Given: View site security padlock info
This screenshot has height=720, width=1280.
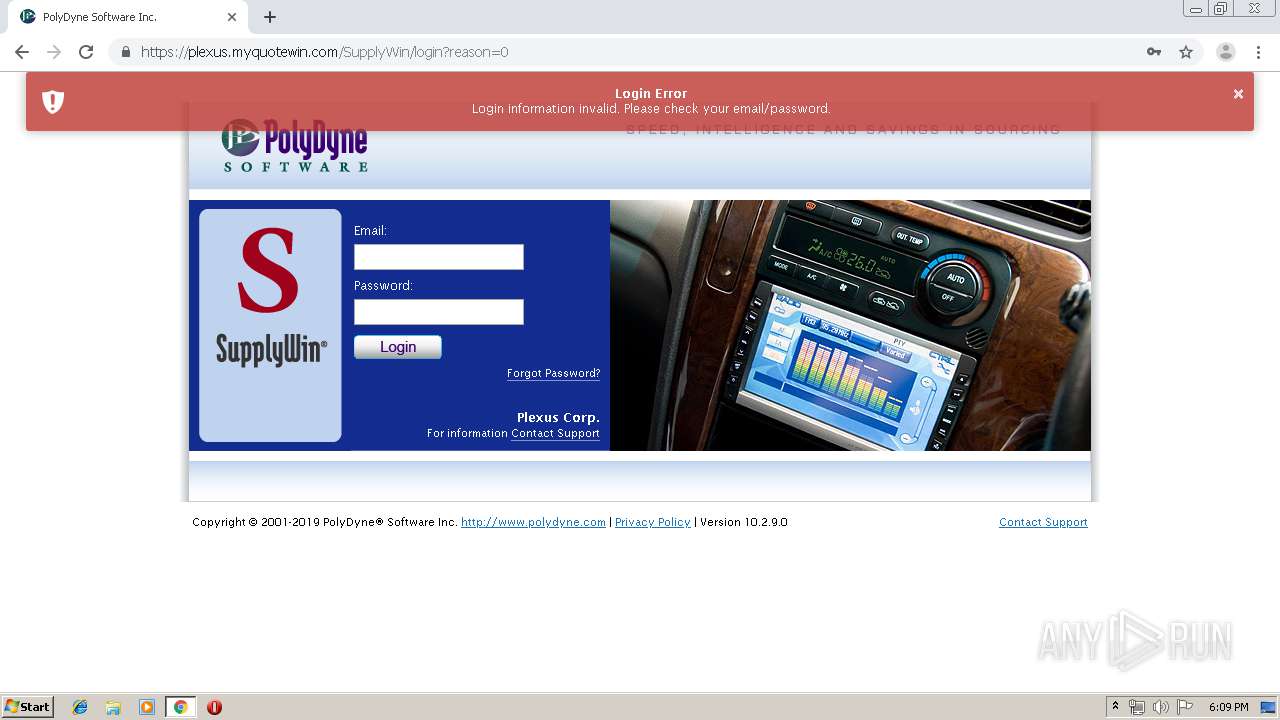Looking at the screenshot, I should coord(125,52).
